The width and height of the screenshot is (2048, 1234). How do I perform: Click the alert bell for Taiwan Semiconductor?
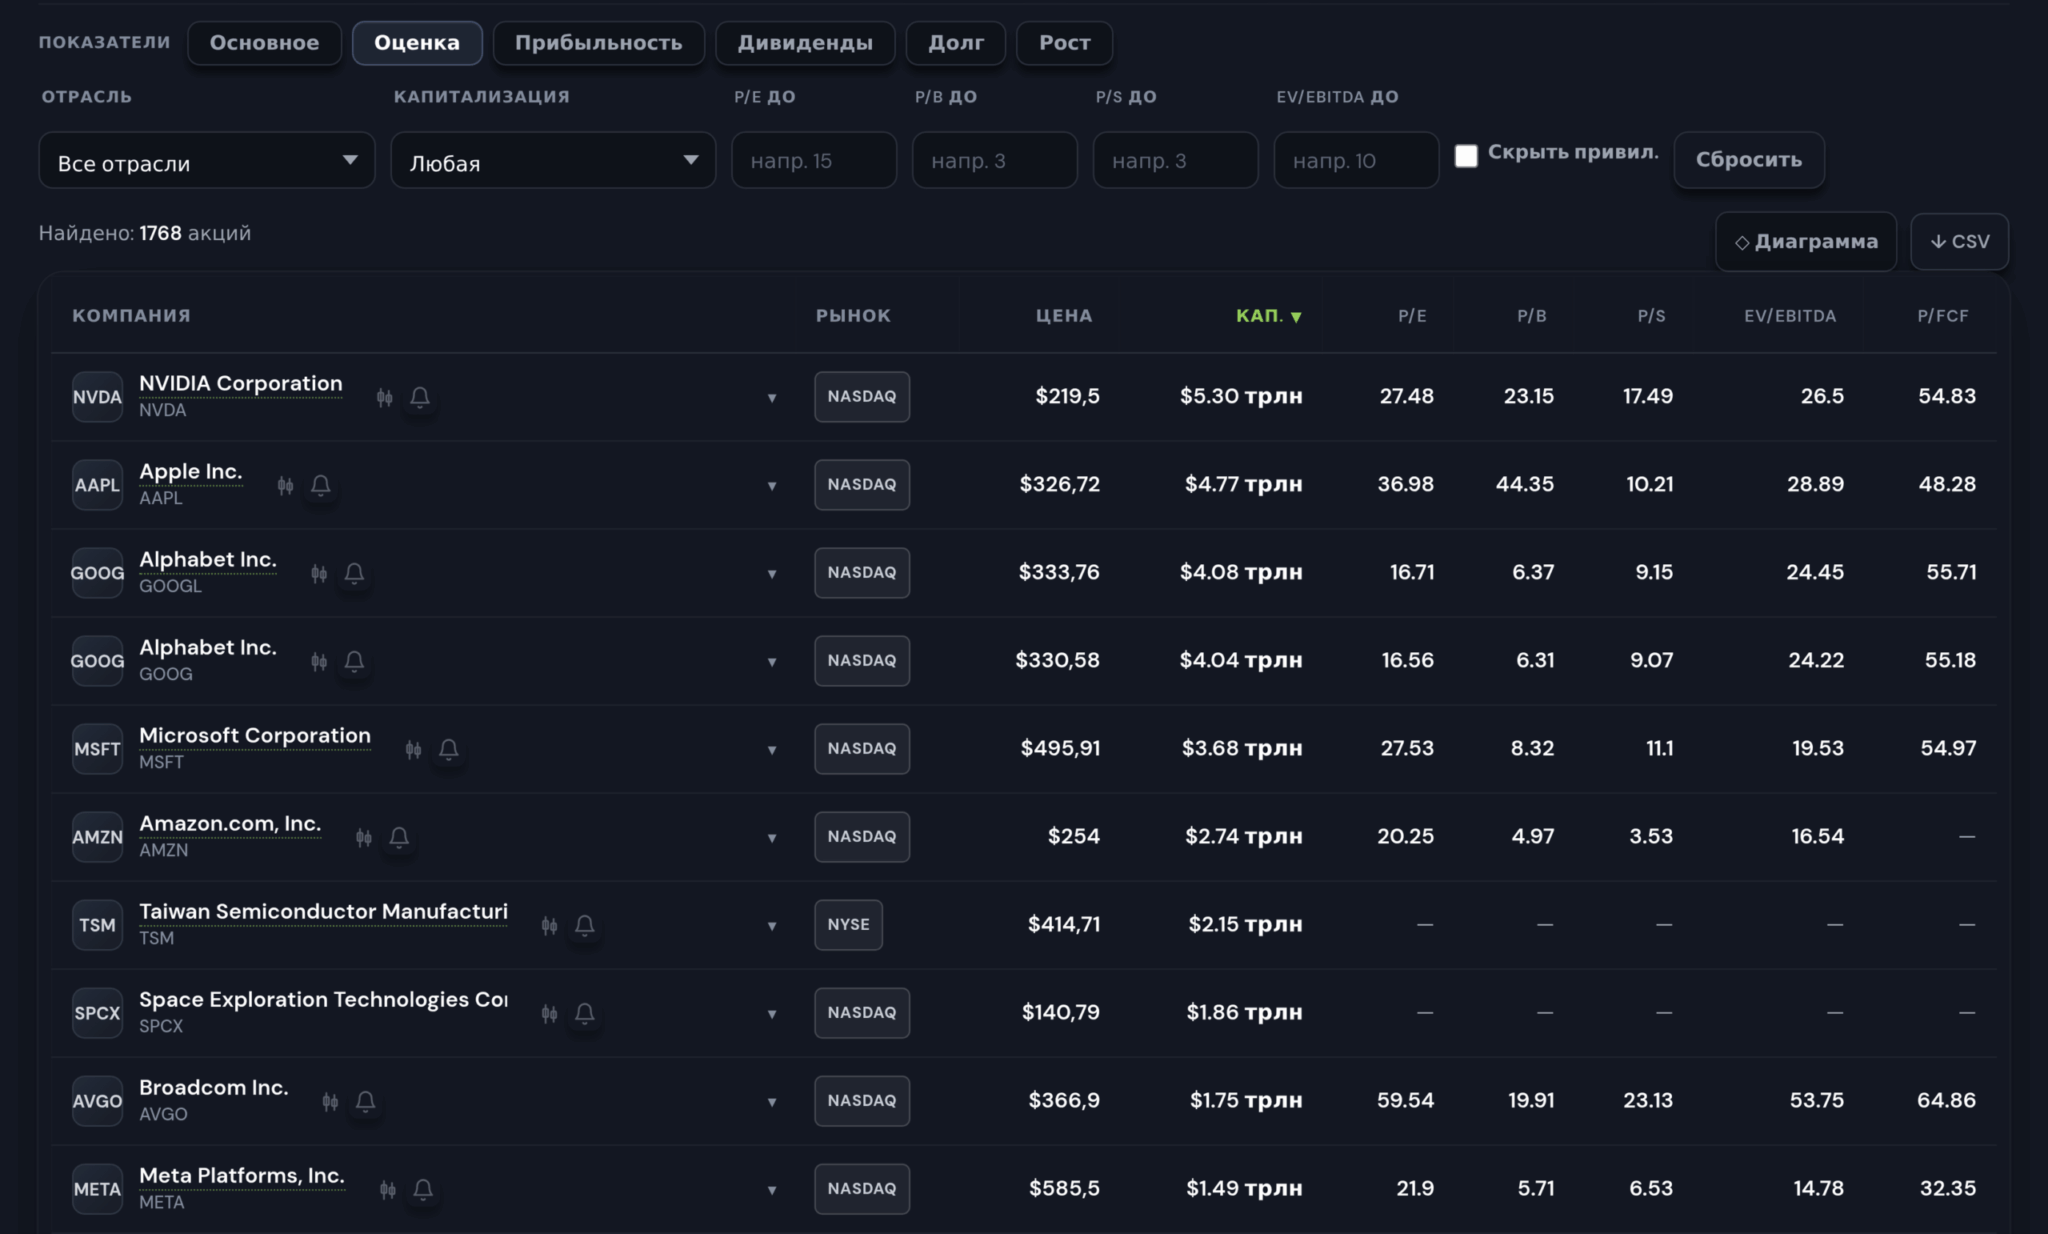click(x=585, y=925)
